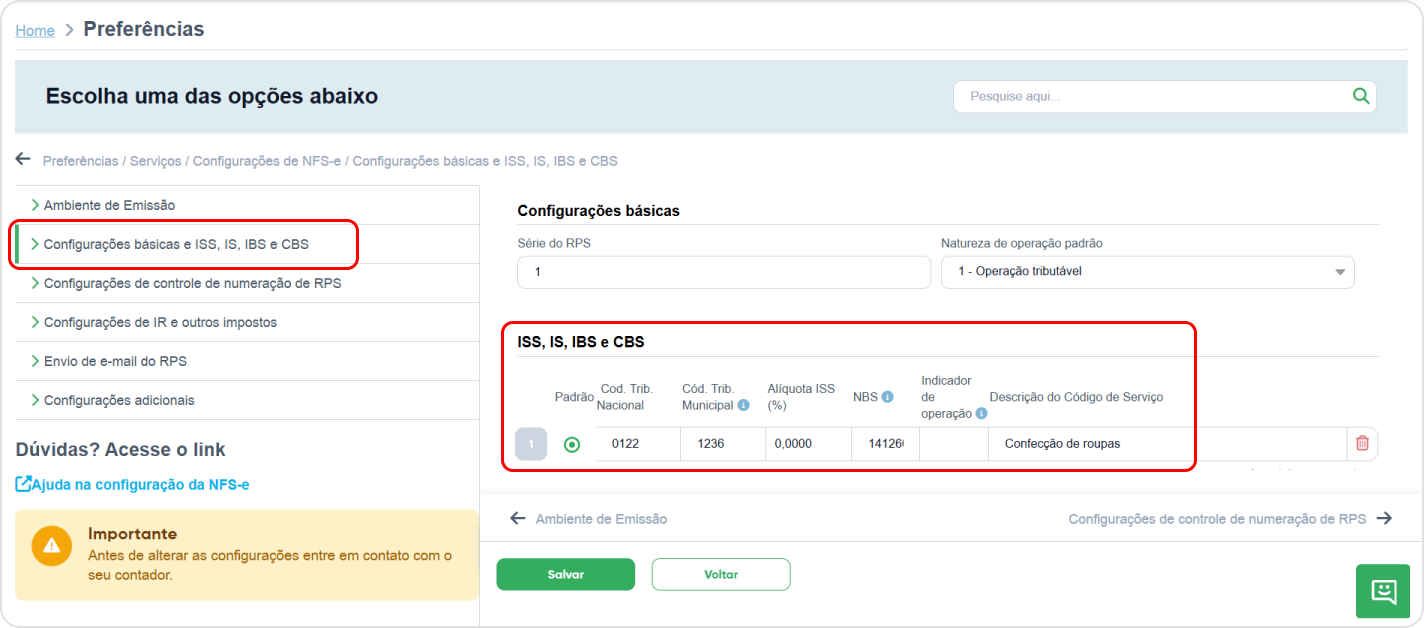
Task: Edit the NBS code field
Action: pyautogui.click(x=885, y=444)
